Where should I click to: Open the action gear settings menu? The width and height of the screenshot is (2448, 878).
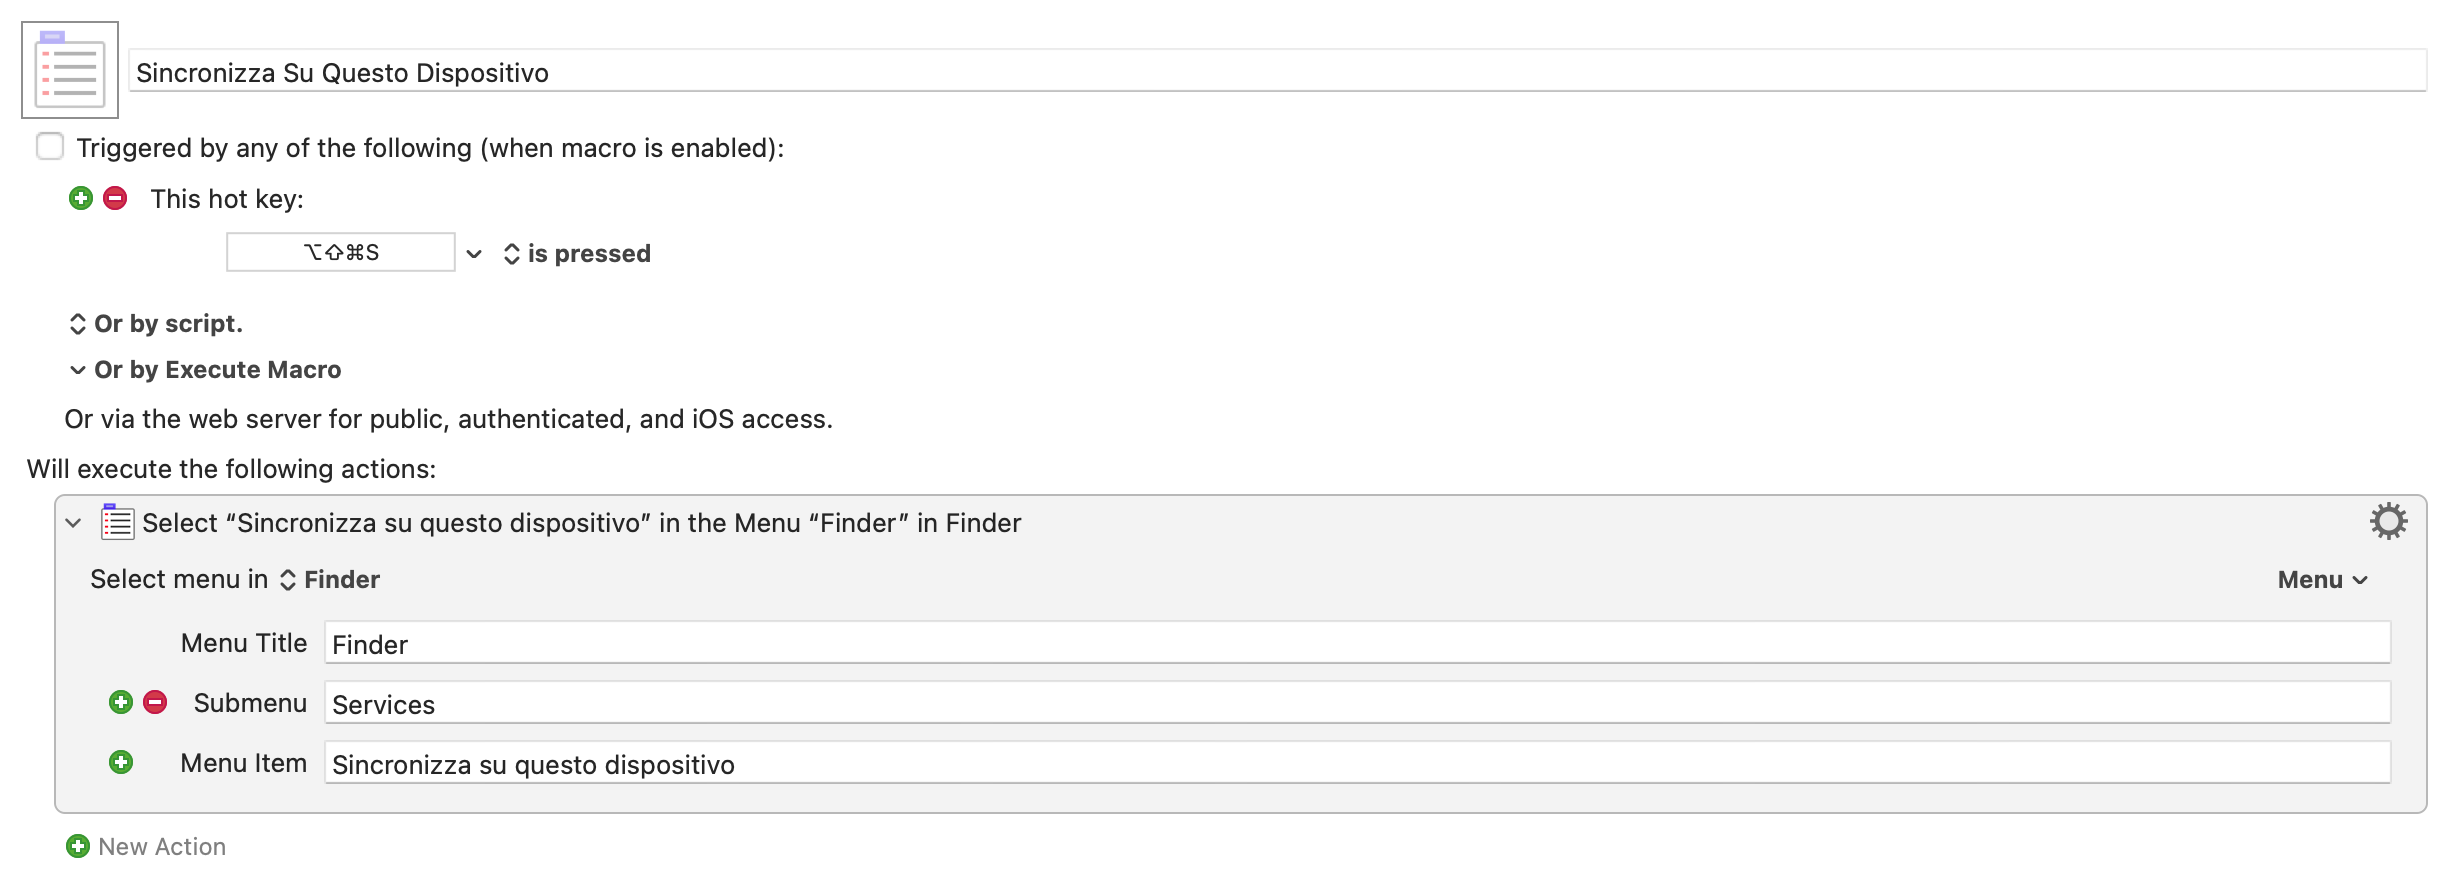click(2388, 521)
